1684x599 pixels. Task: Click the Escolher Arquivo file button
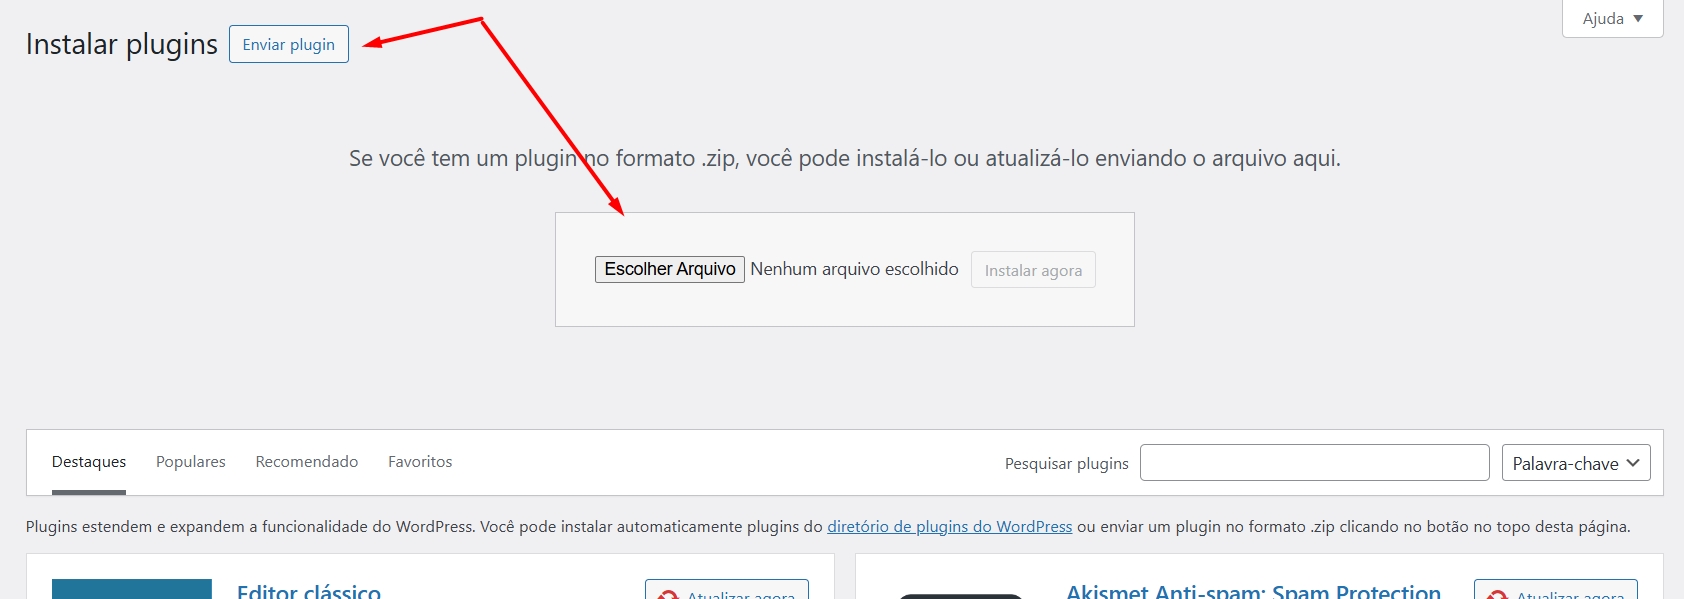[x=669, y=269]
